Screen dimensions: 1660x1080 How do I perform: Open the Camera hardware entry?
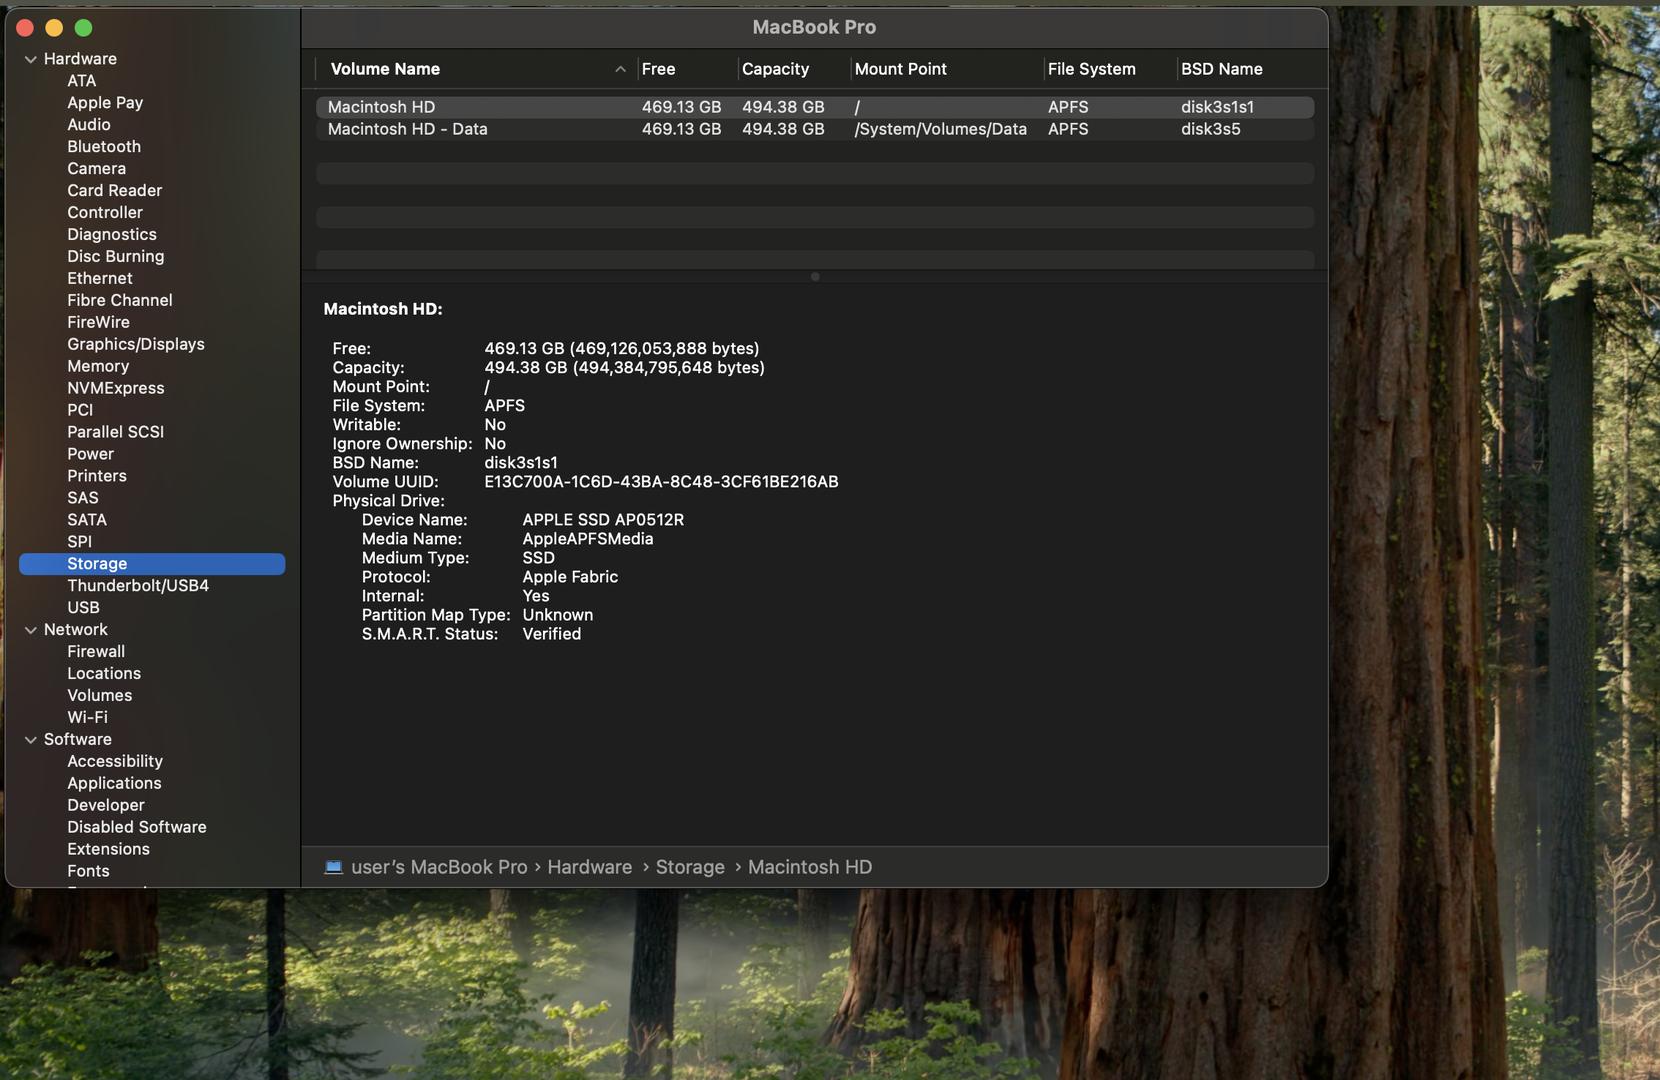tap(97, 169)
